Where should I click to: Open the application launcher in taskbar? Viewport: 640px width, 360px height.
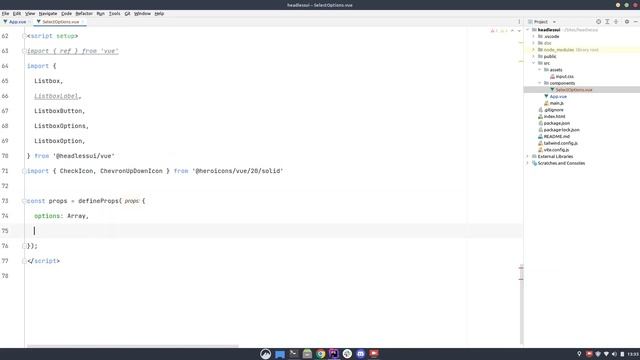click(x=265, y=354)
